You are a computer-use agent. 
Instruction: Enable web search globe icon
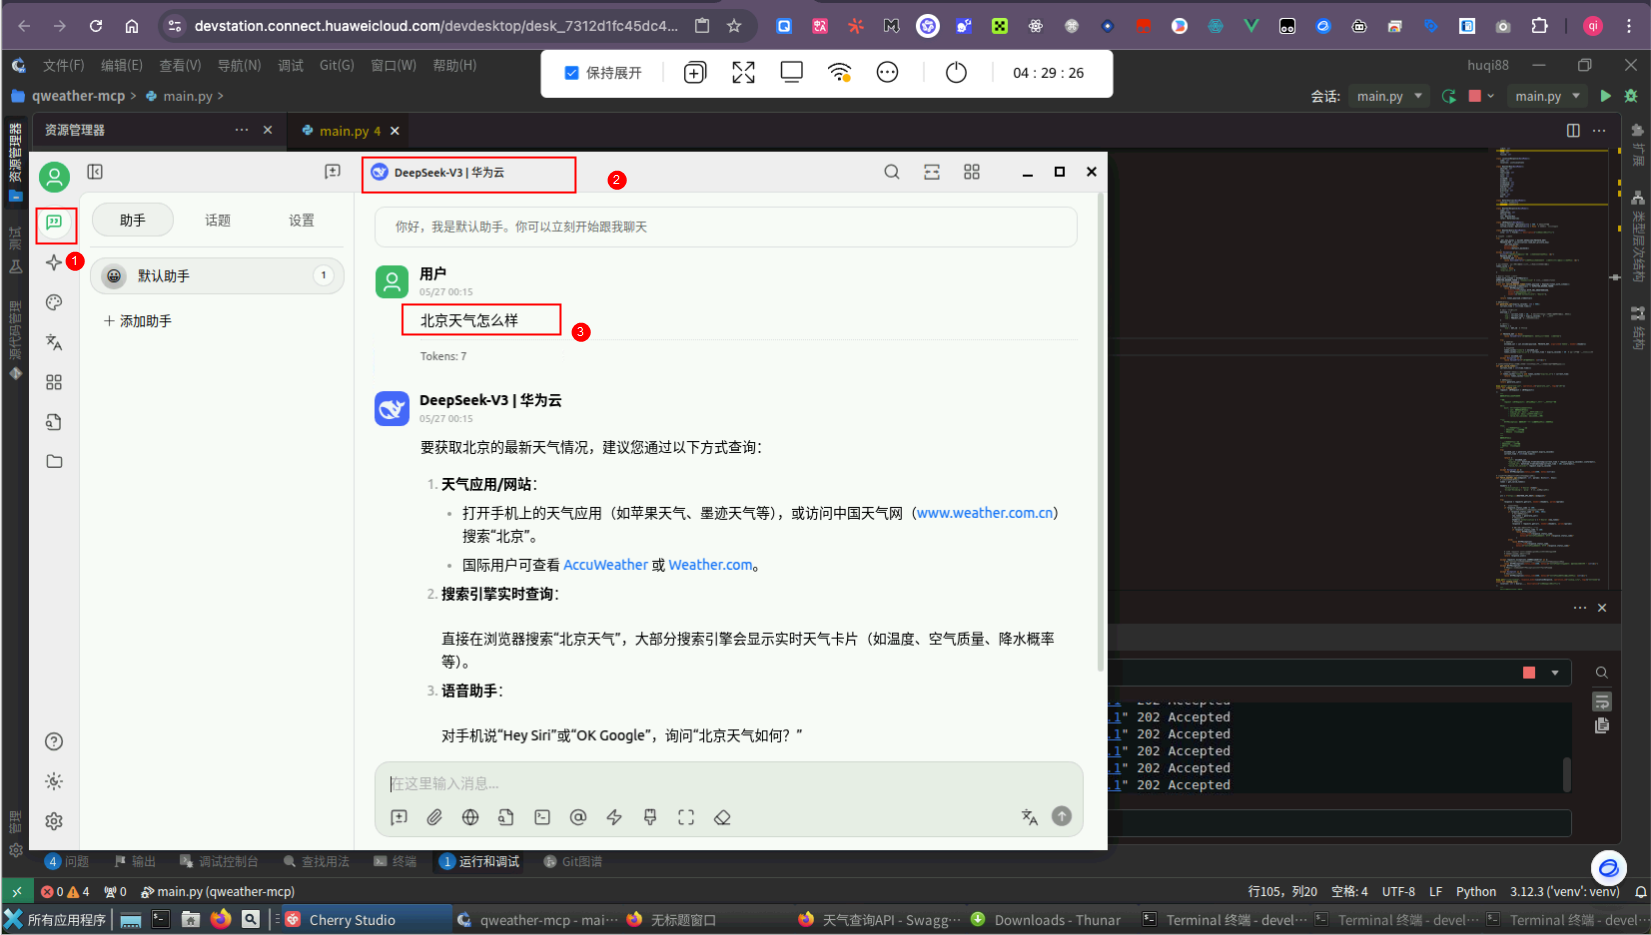click(x=471, y=817)
